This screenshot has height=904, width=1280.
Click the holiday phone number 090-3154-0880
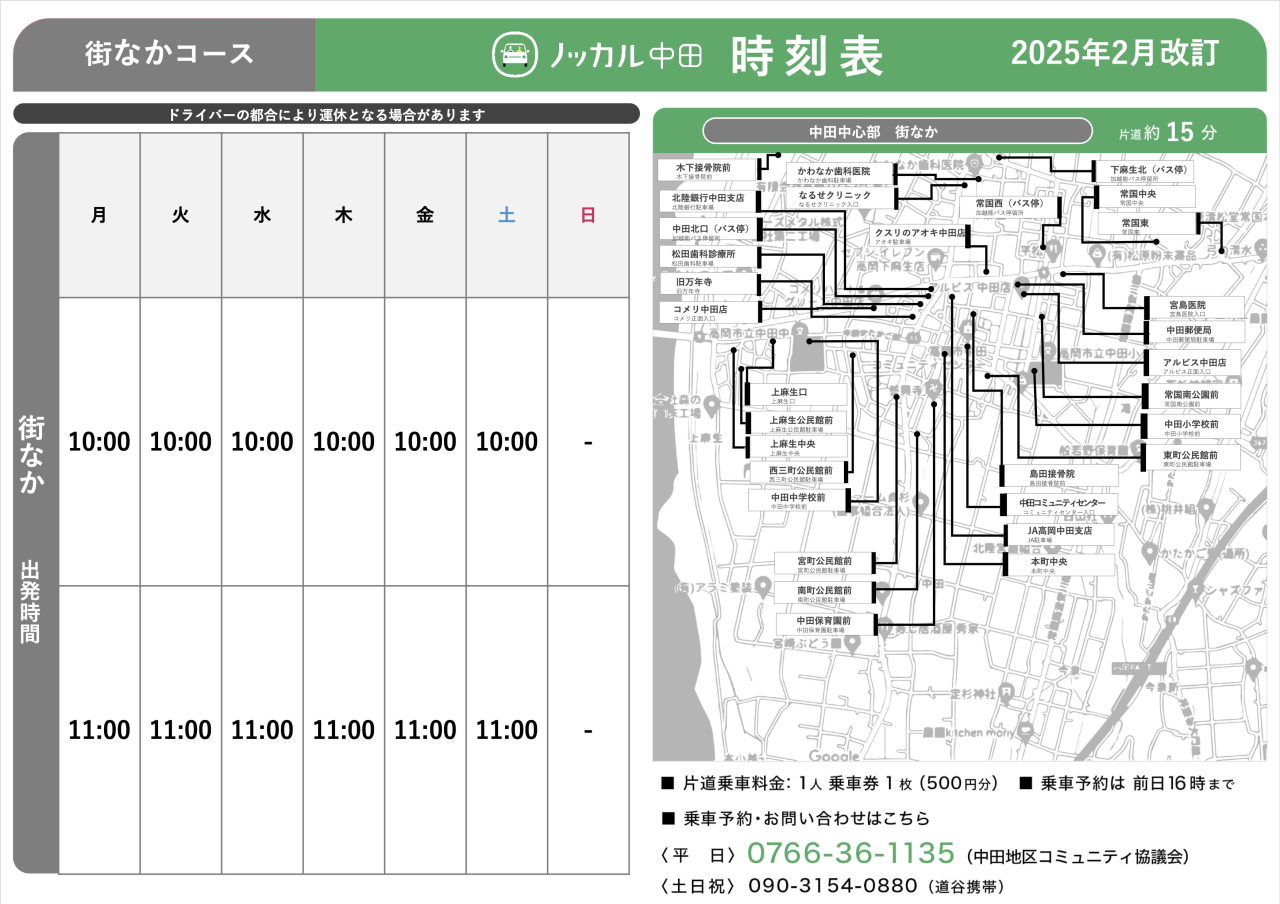tap(832, 886)
